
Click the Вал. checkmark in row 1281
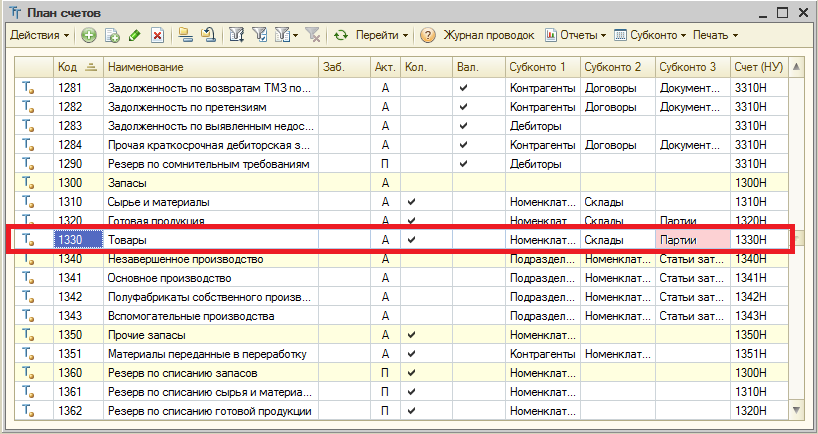tap(462, 88)
